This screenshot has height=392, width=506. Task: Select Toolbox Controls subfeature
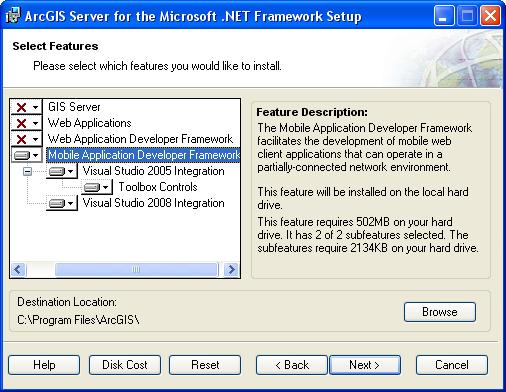click(x=158, y=187)
